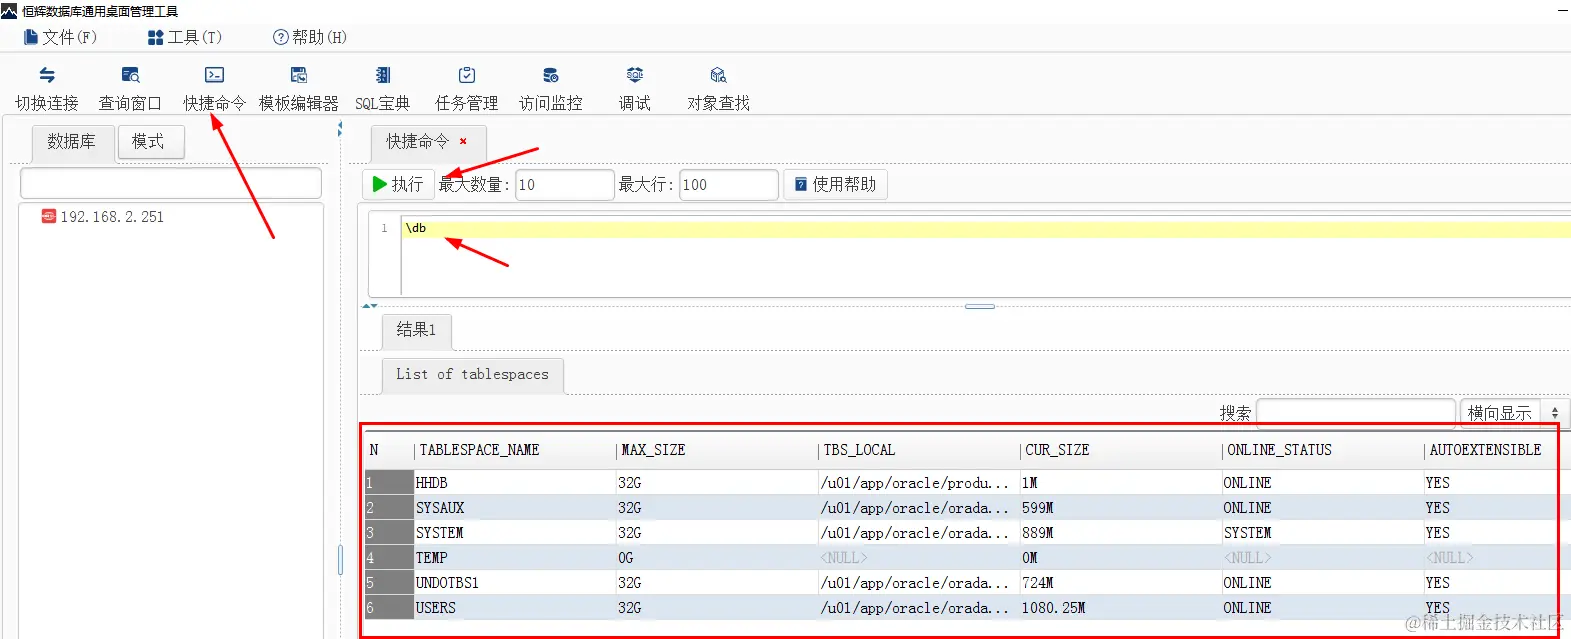Open the 帮助(H) menu
The image size is (1571, 639).
[310, 37]
